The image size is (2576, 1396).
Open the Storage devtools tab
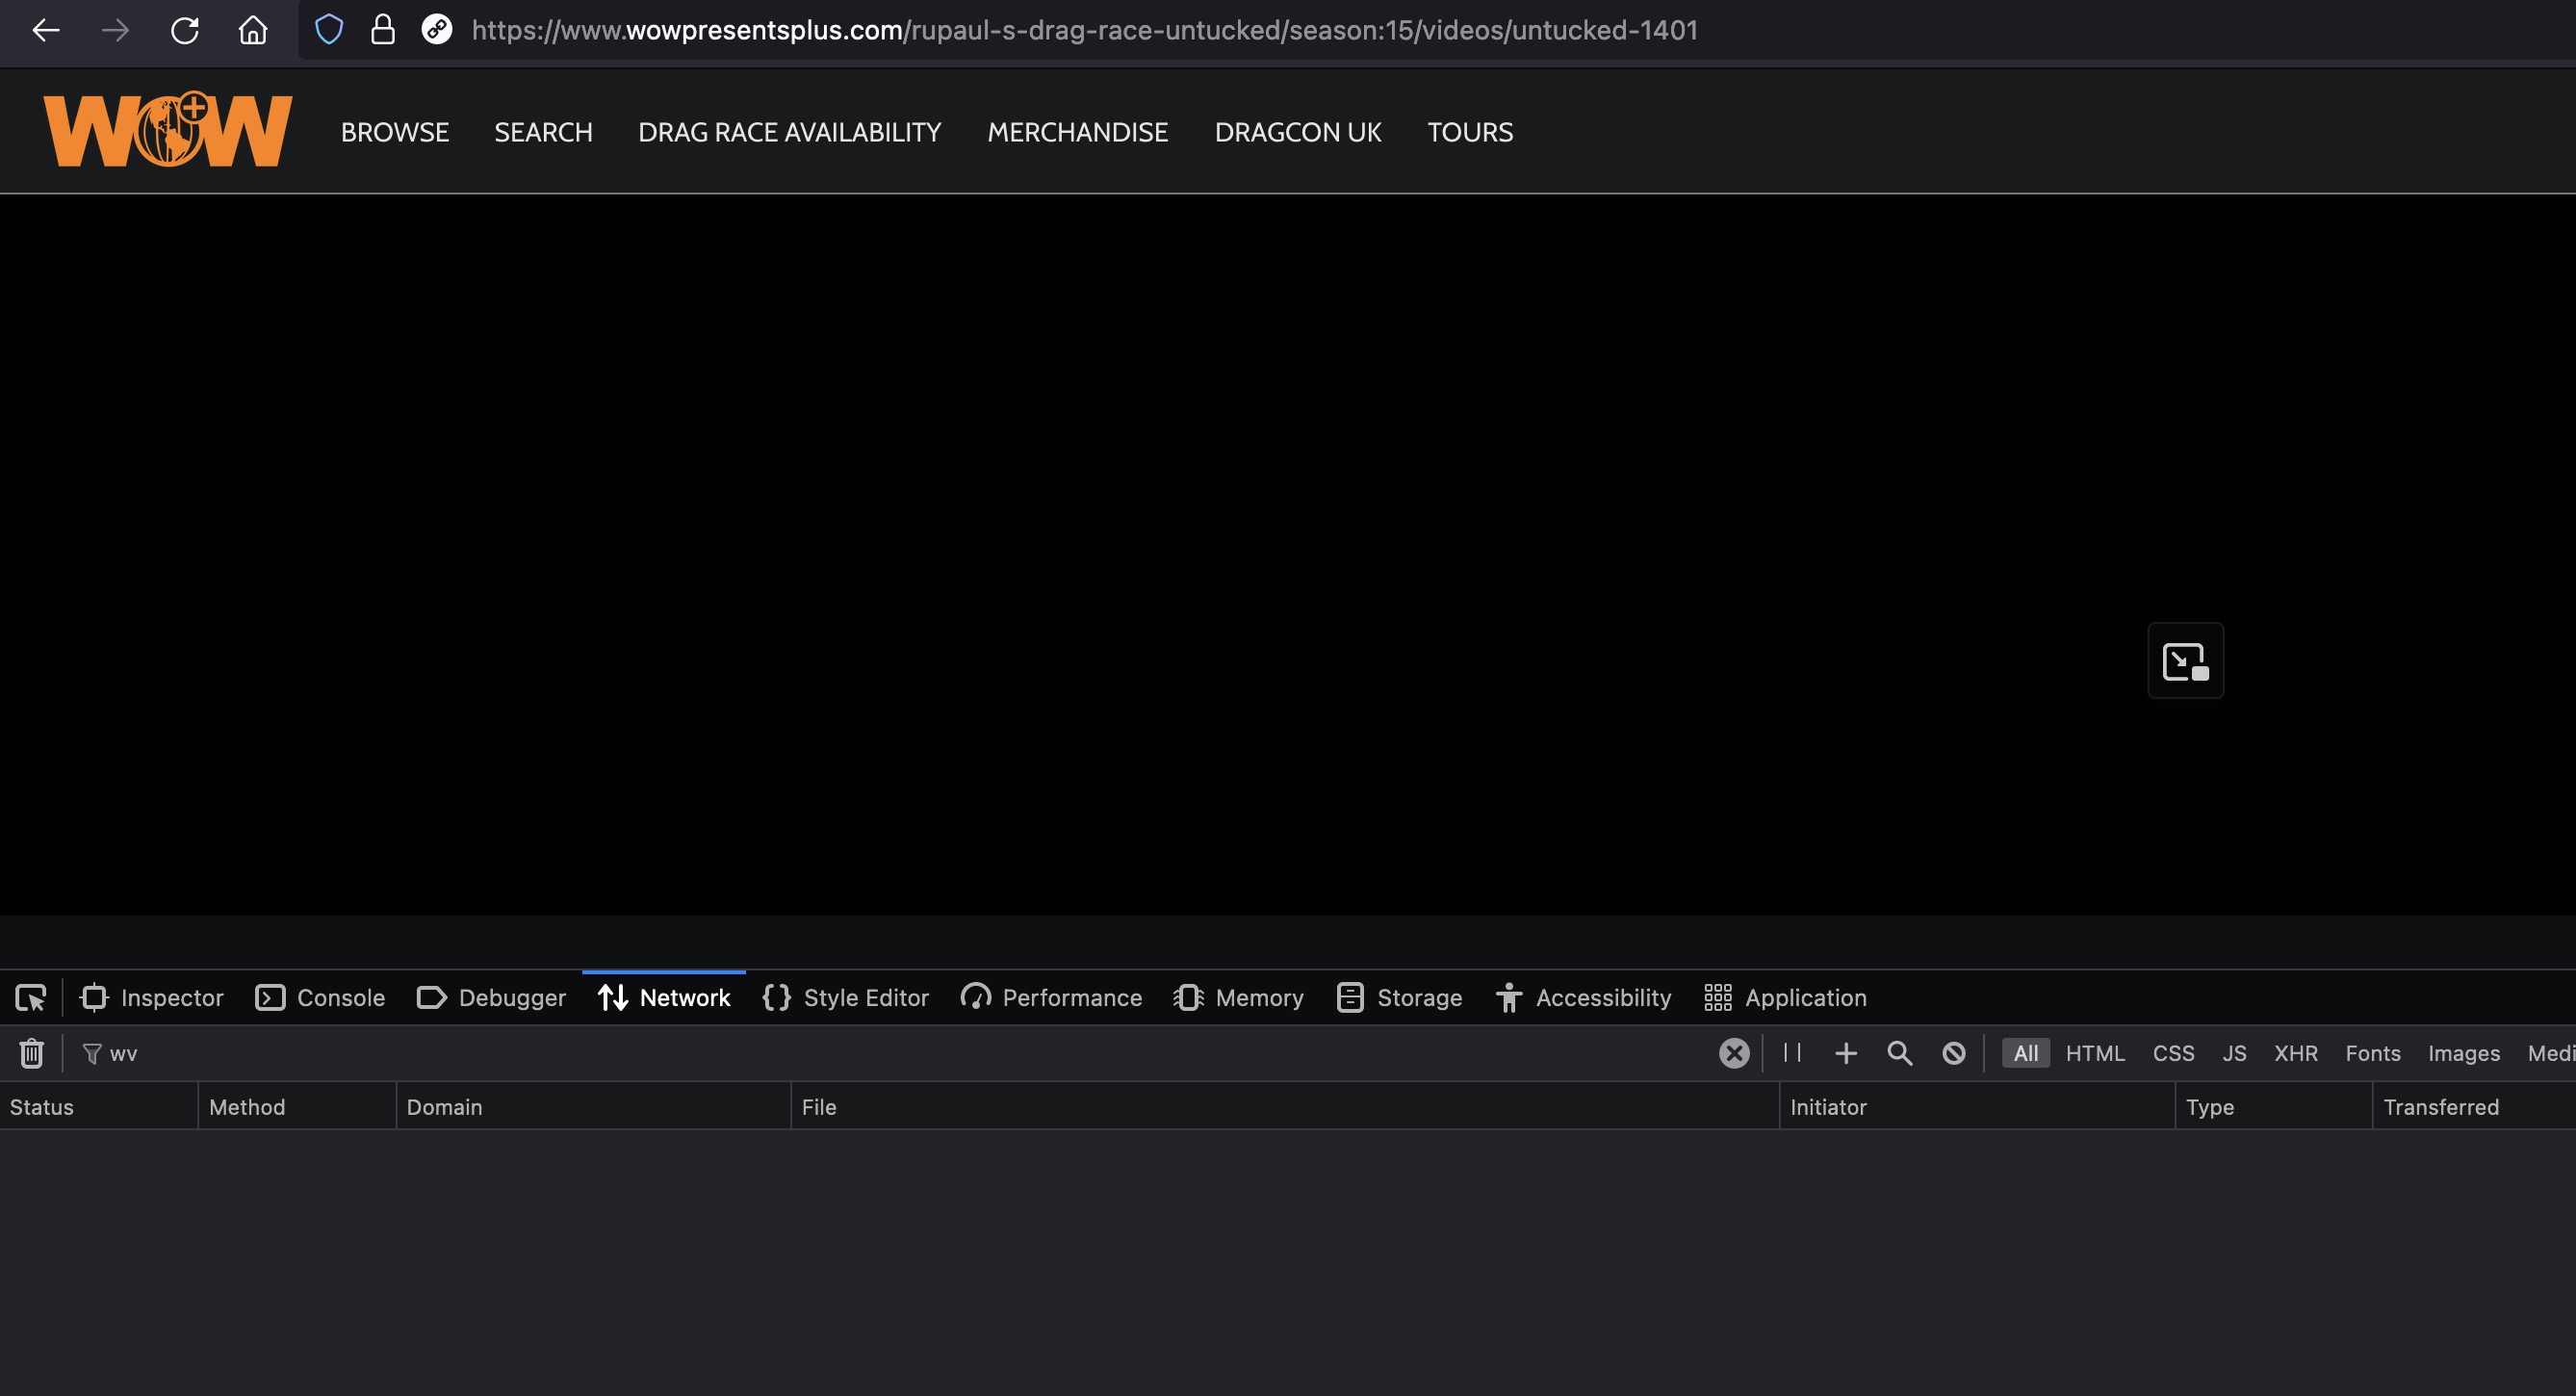1399,997
